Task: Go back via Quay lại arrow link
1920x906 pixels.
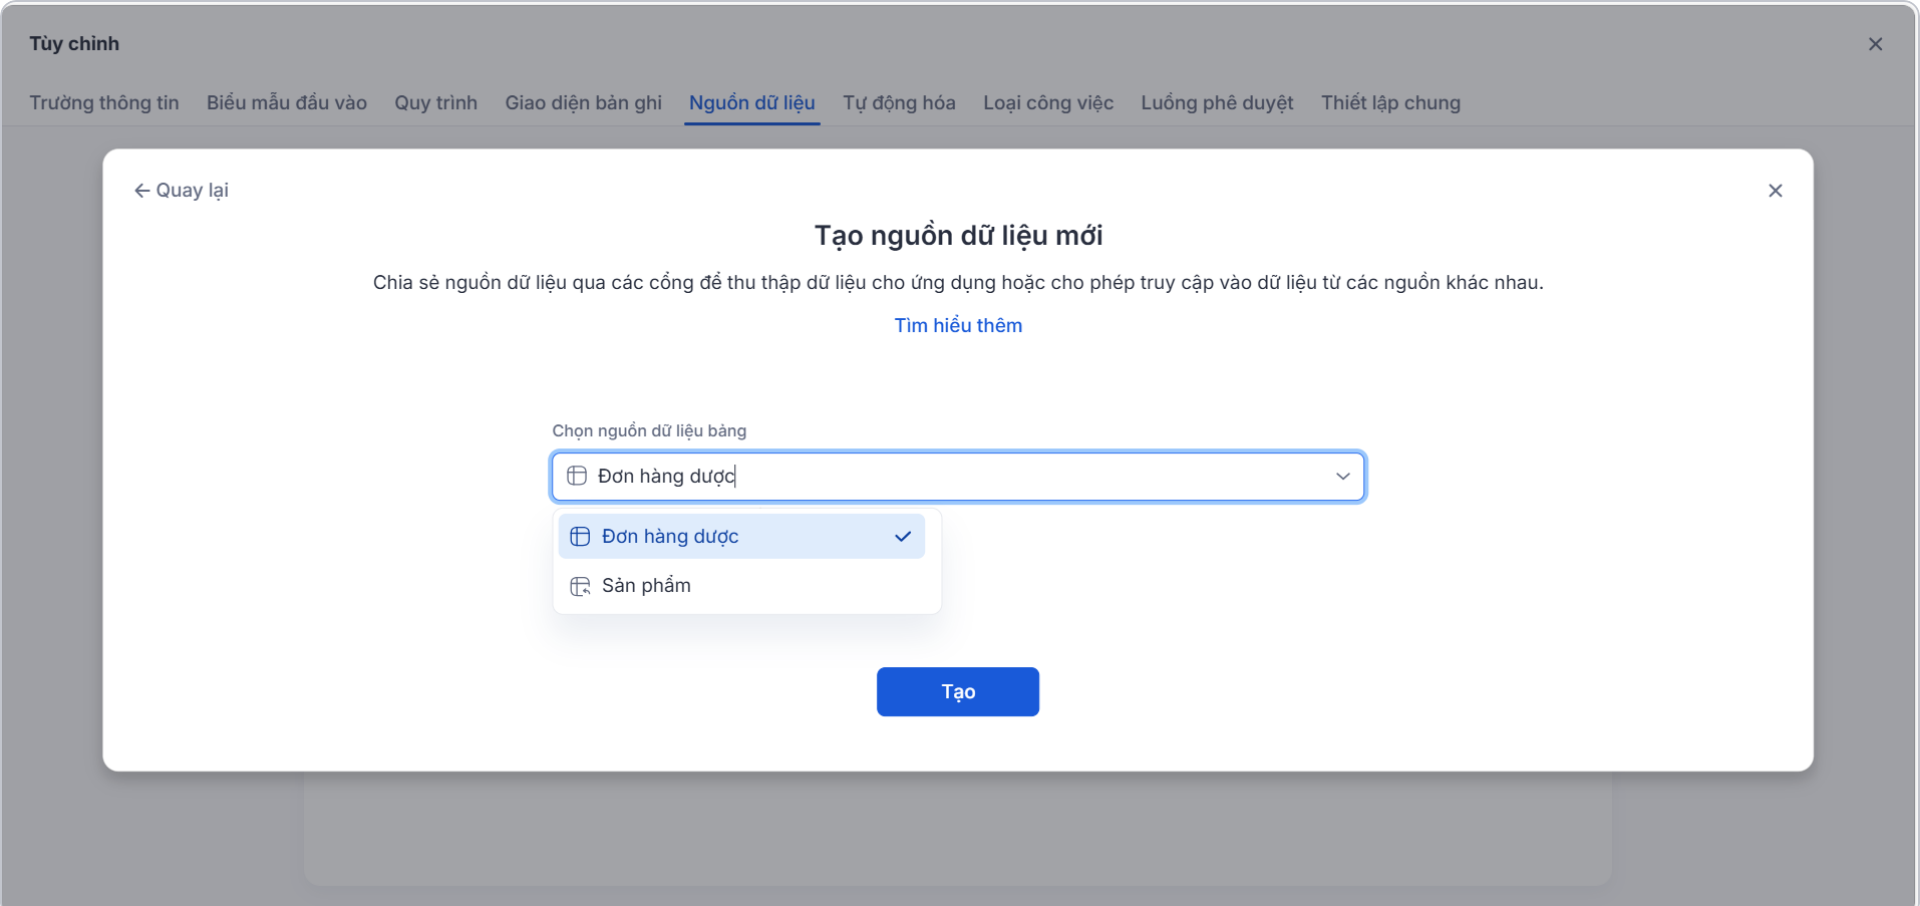Action: coord(181,191)
